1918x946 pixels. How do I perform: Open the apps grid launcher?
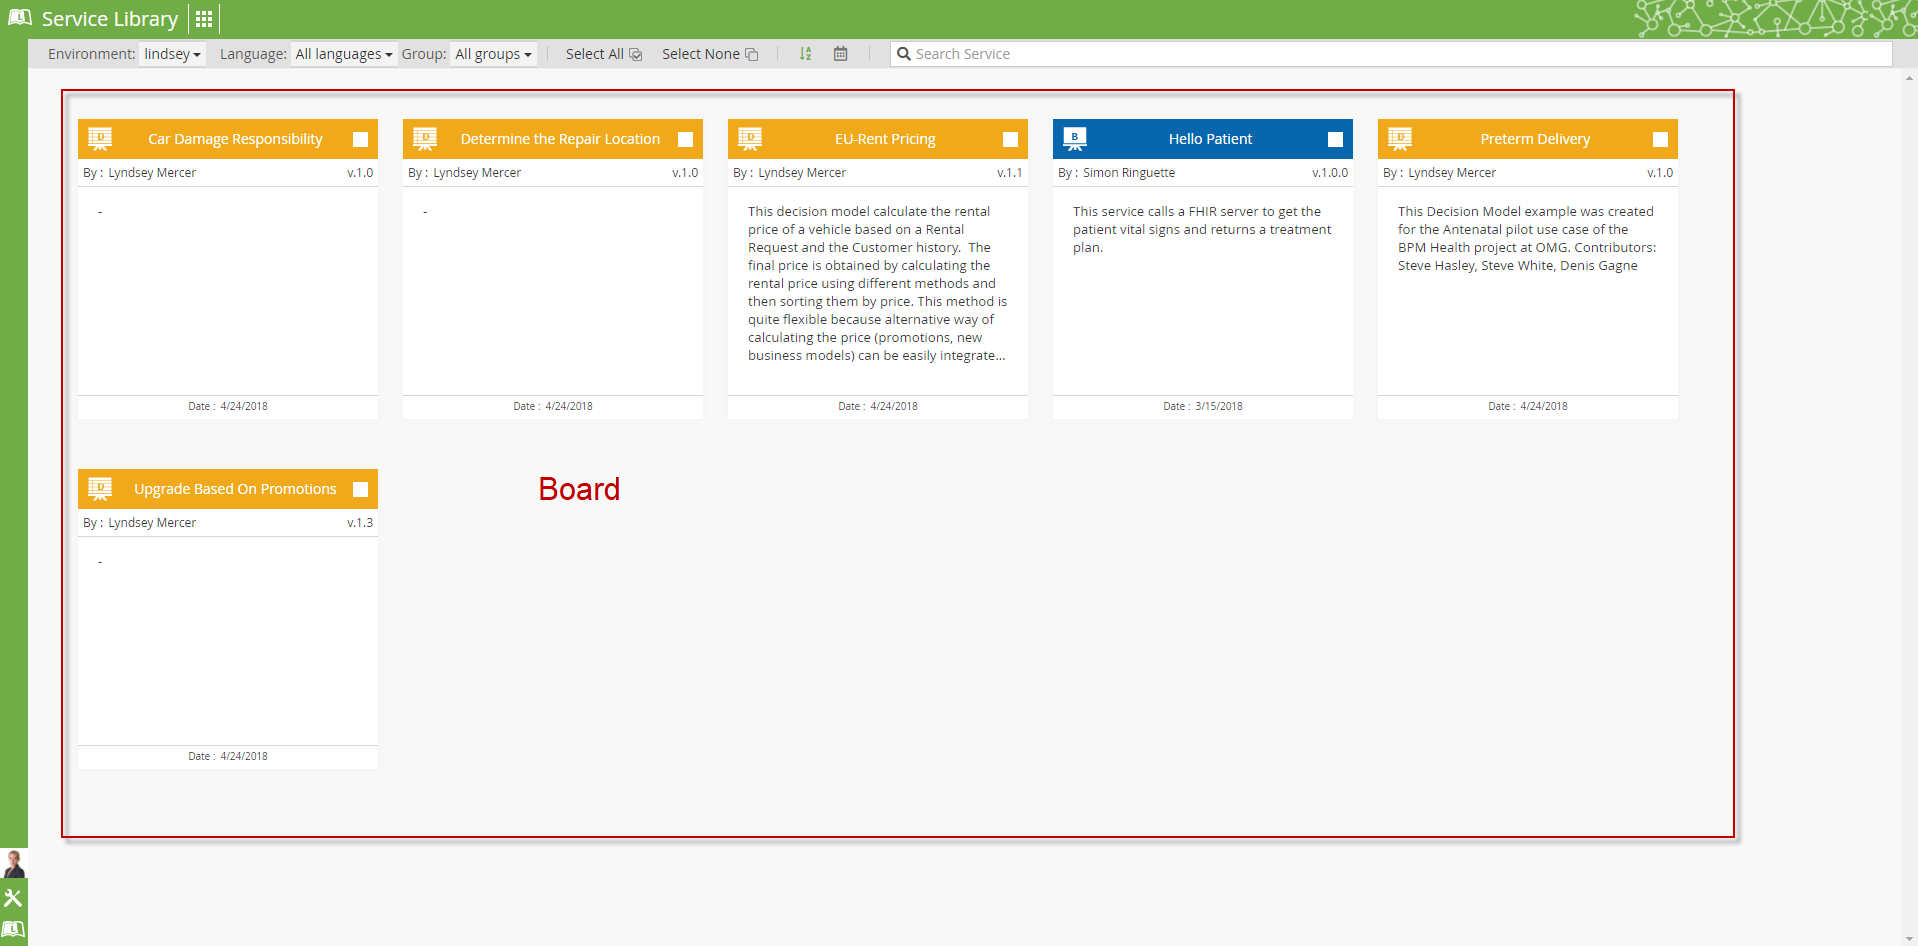point(204,19)
